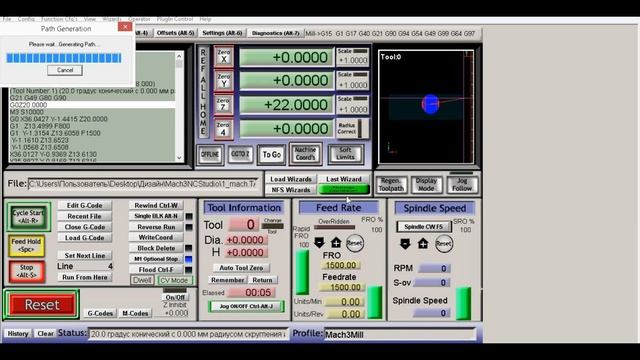The width and height of the screenshot is (640, 360).
Task: Open the Plugin Control menu
Action: [x=175, y=19]
